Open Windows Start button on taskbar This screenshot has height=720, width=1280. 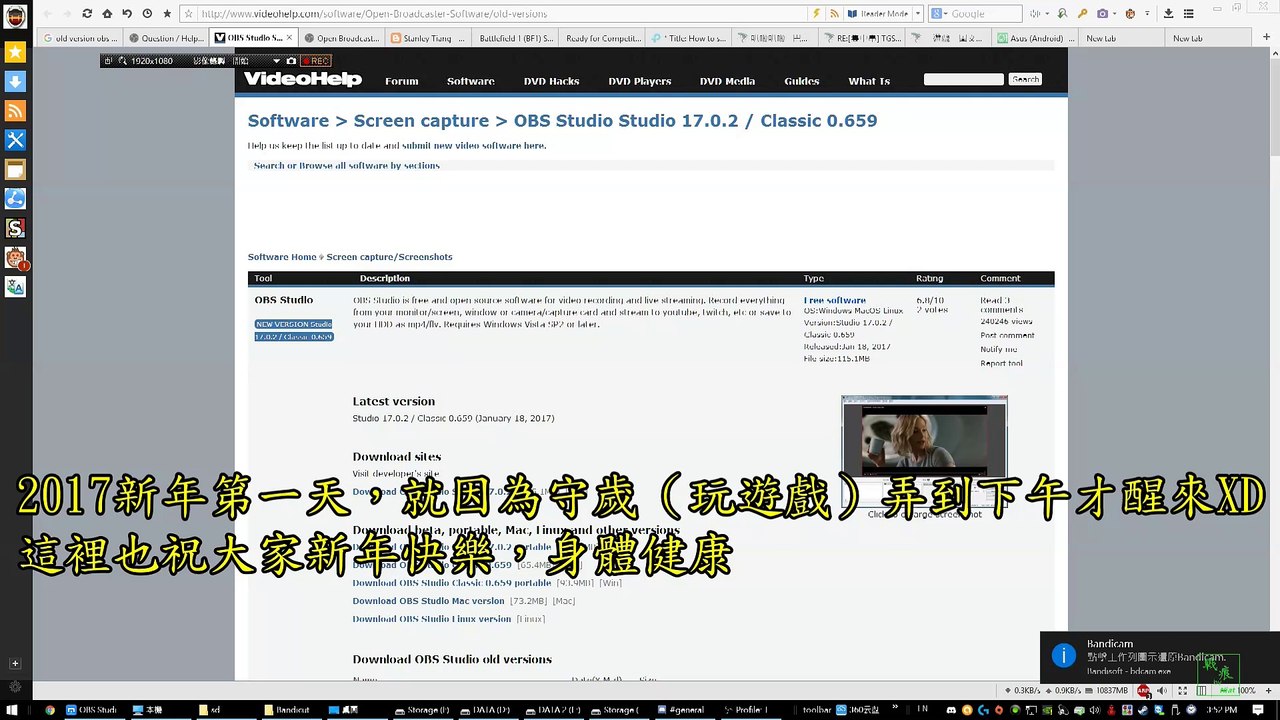point(14,710)
